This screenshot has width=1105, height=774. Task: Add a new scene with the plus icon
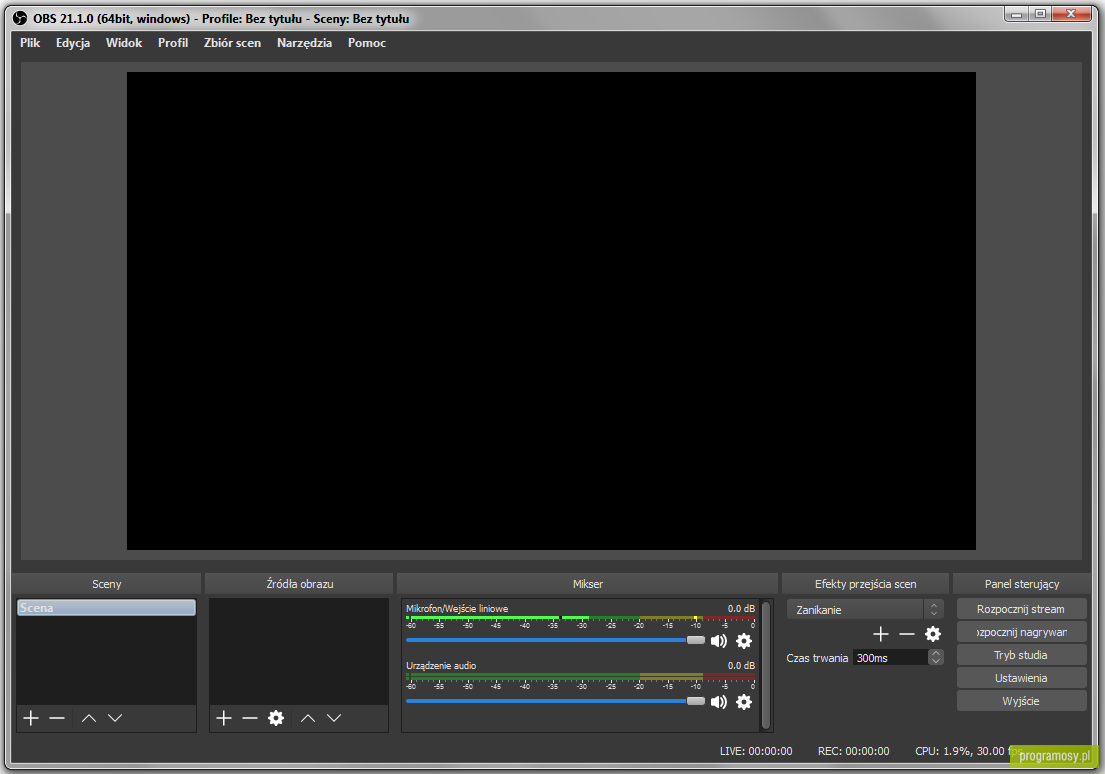pyautogui.click(x=31, y=718)
